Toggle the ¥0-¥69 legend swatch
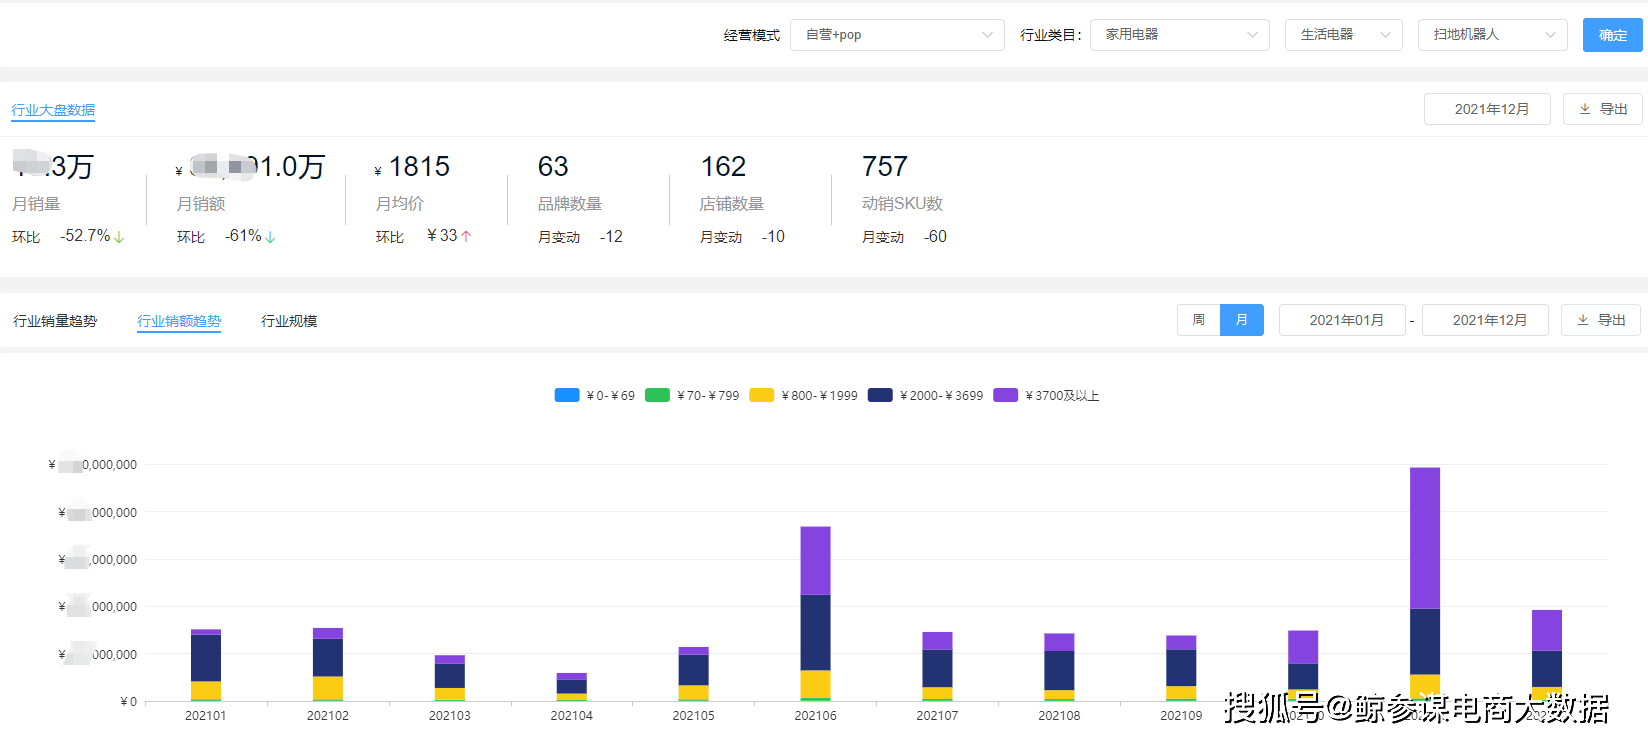The image size is (1648, 742). pyautogui.click(x=567, y=395)
